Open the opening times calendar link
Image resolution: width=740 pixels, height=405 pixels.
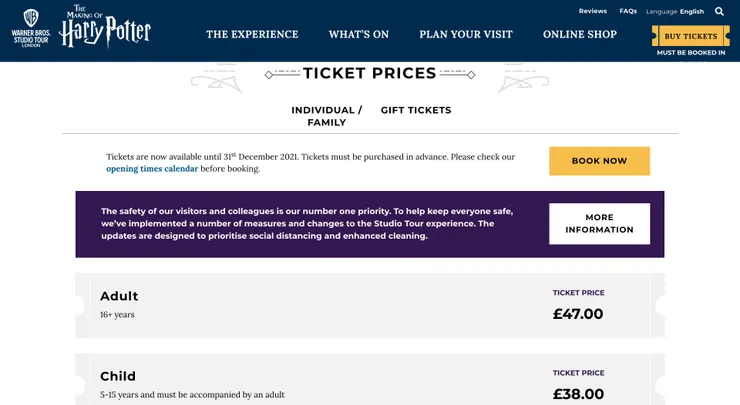point(152,169)
